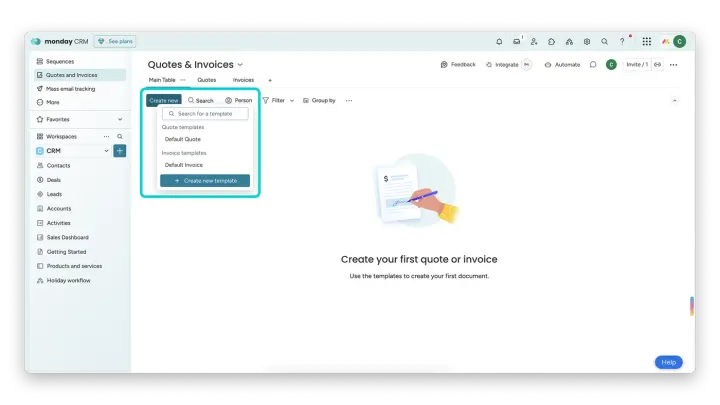The image size is (720, 405).
Task: Click the board member avatar near Invite
Action: pos(611,65)
